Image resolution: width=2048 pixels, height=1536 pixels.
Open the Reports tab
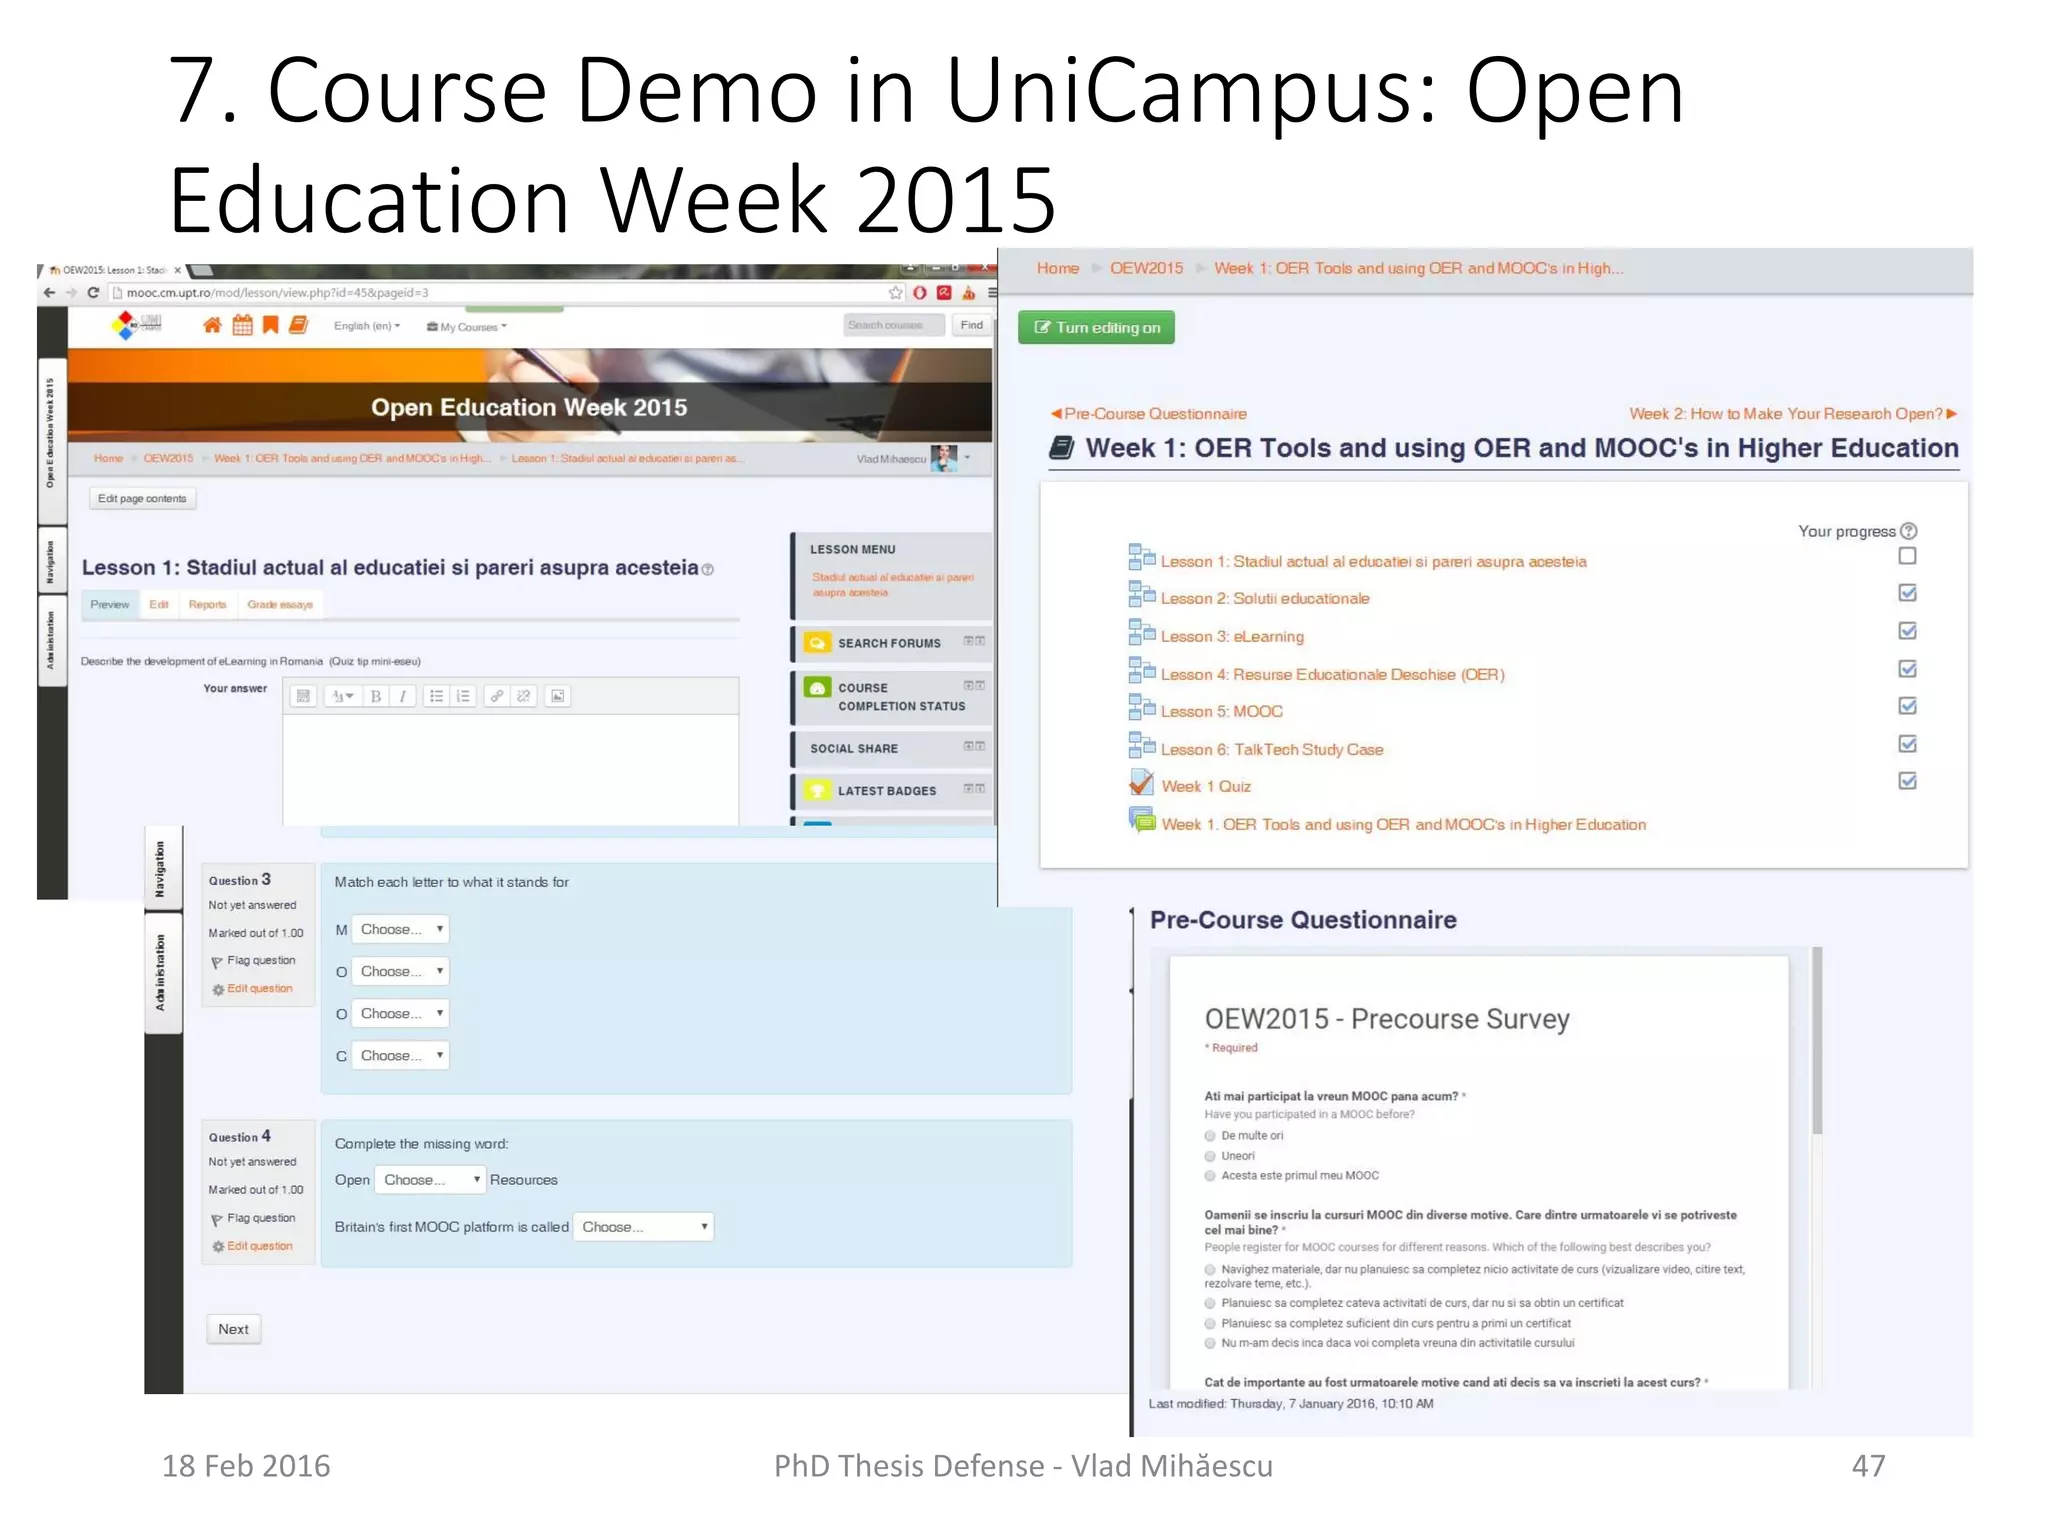point(207,604)
